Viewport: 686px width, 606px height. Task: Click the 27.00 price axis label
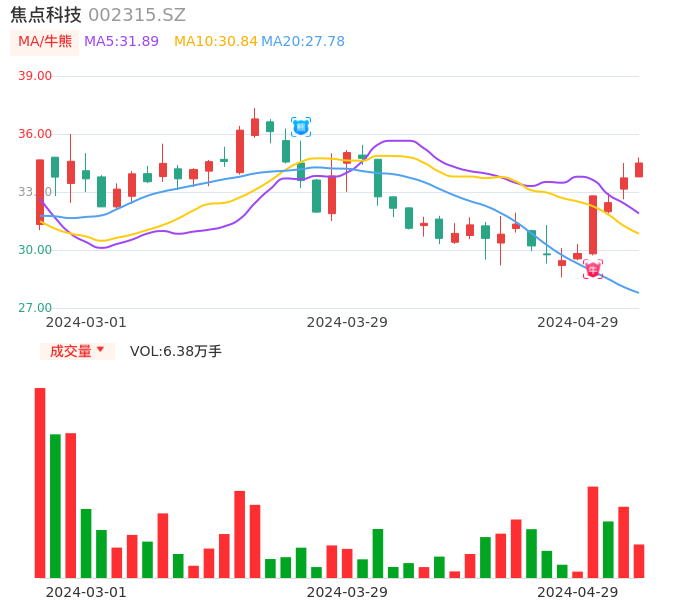pos(35,308)
